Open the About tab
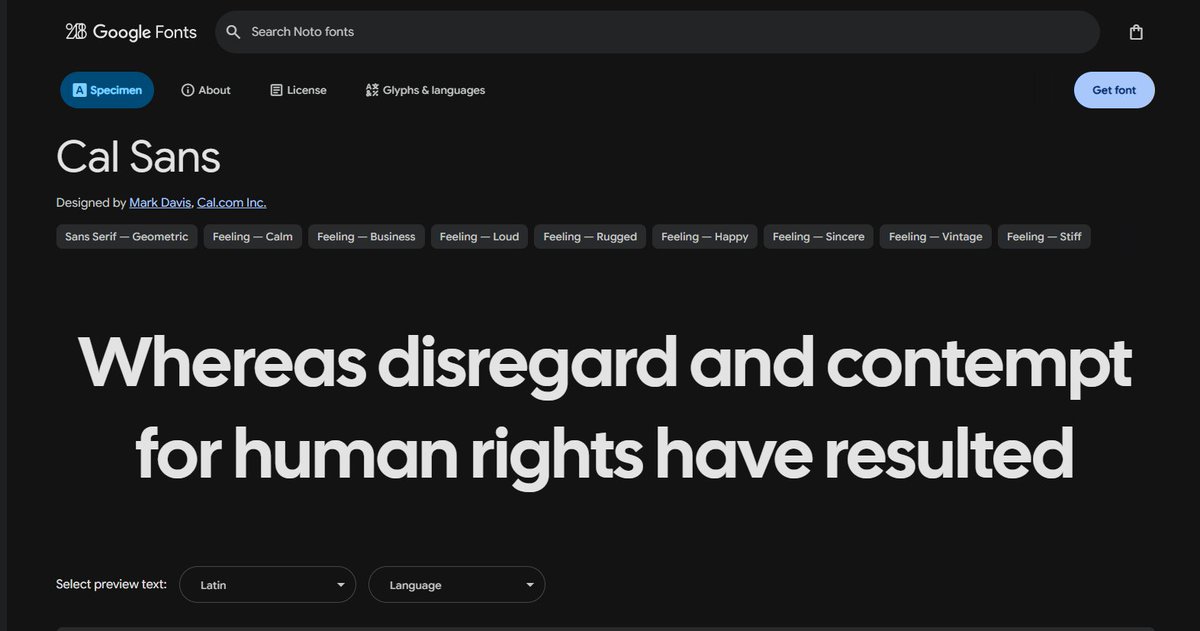The height and width of the screenshot is (631, 1200). point(206,90)
